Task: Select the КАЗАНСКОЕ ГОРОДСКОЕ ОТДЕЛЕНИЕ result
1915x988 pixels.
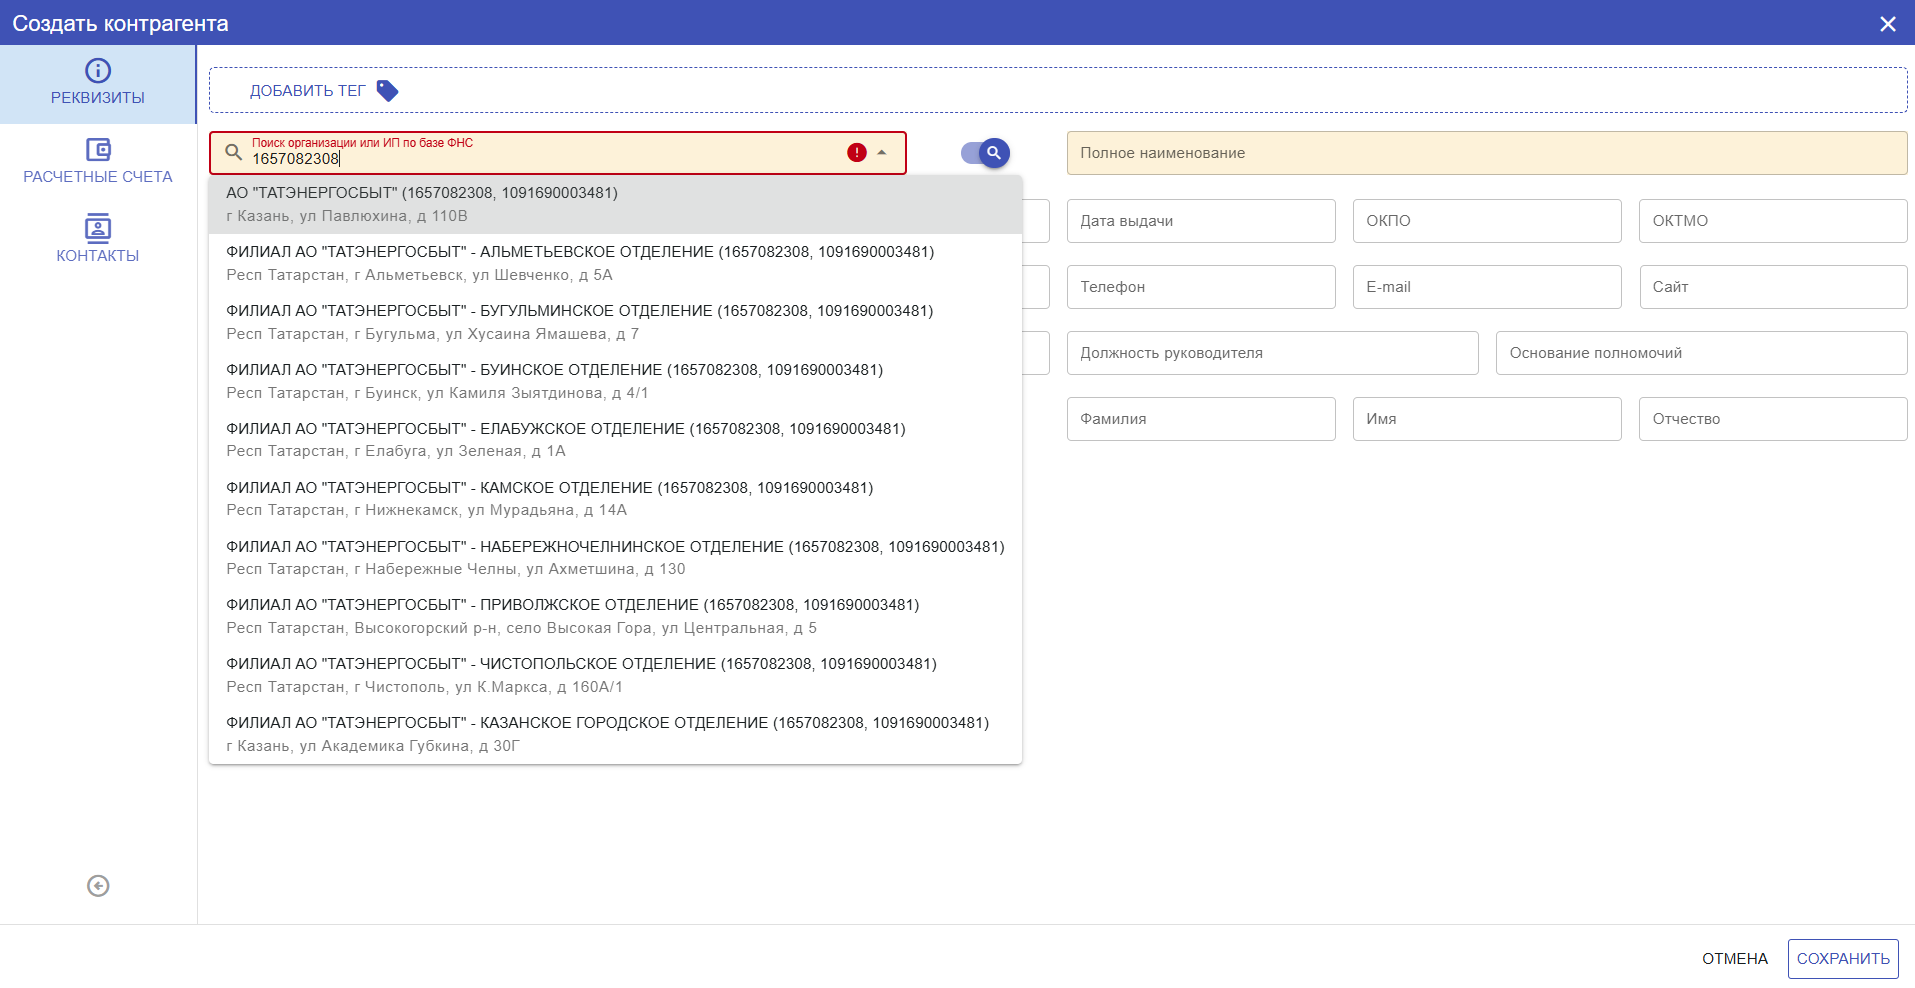Action: point(615,734)
